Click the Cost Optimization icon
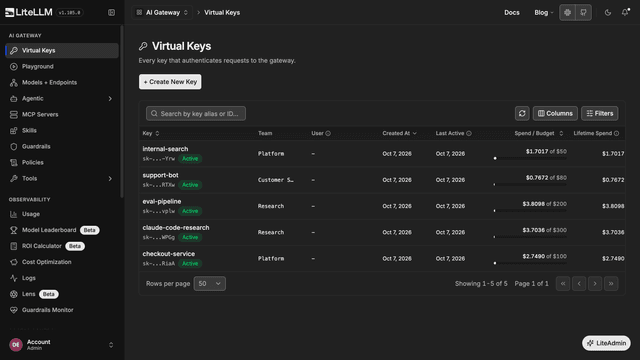Viewport: 640px width, 360px height. tap(13, 262)
